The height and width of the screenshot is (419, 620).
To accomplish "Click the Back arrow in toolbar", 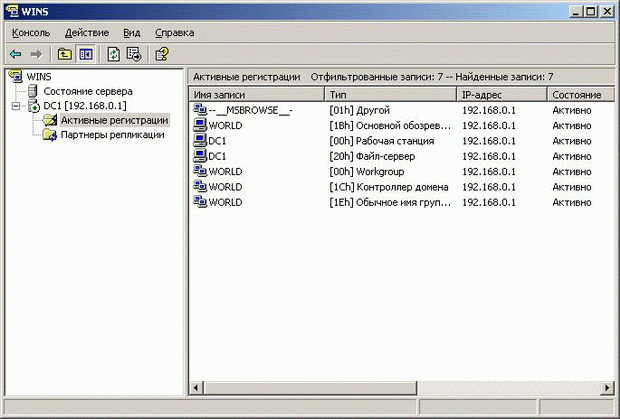I will (15, 54).
